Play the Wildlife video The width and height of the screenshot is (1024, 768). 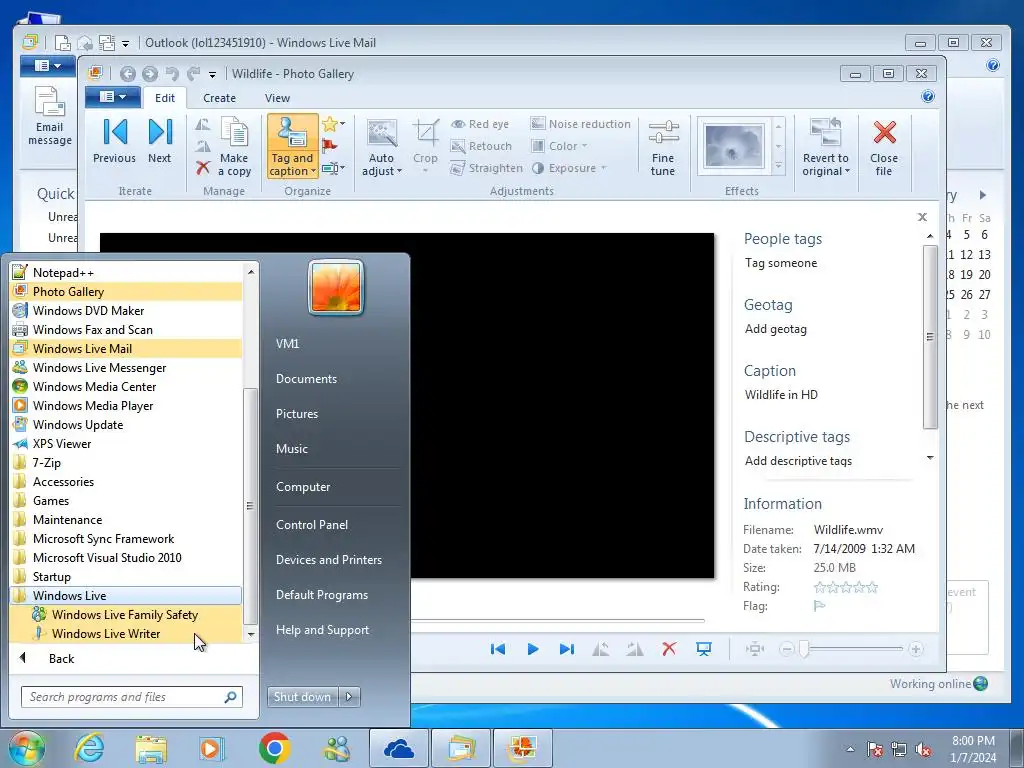[x=532, y=649]
